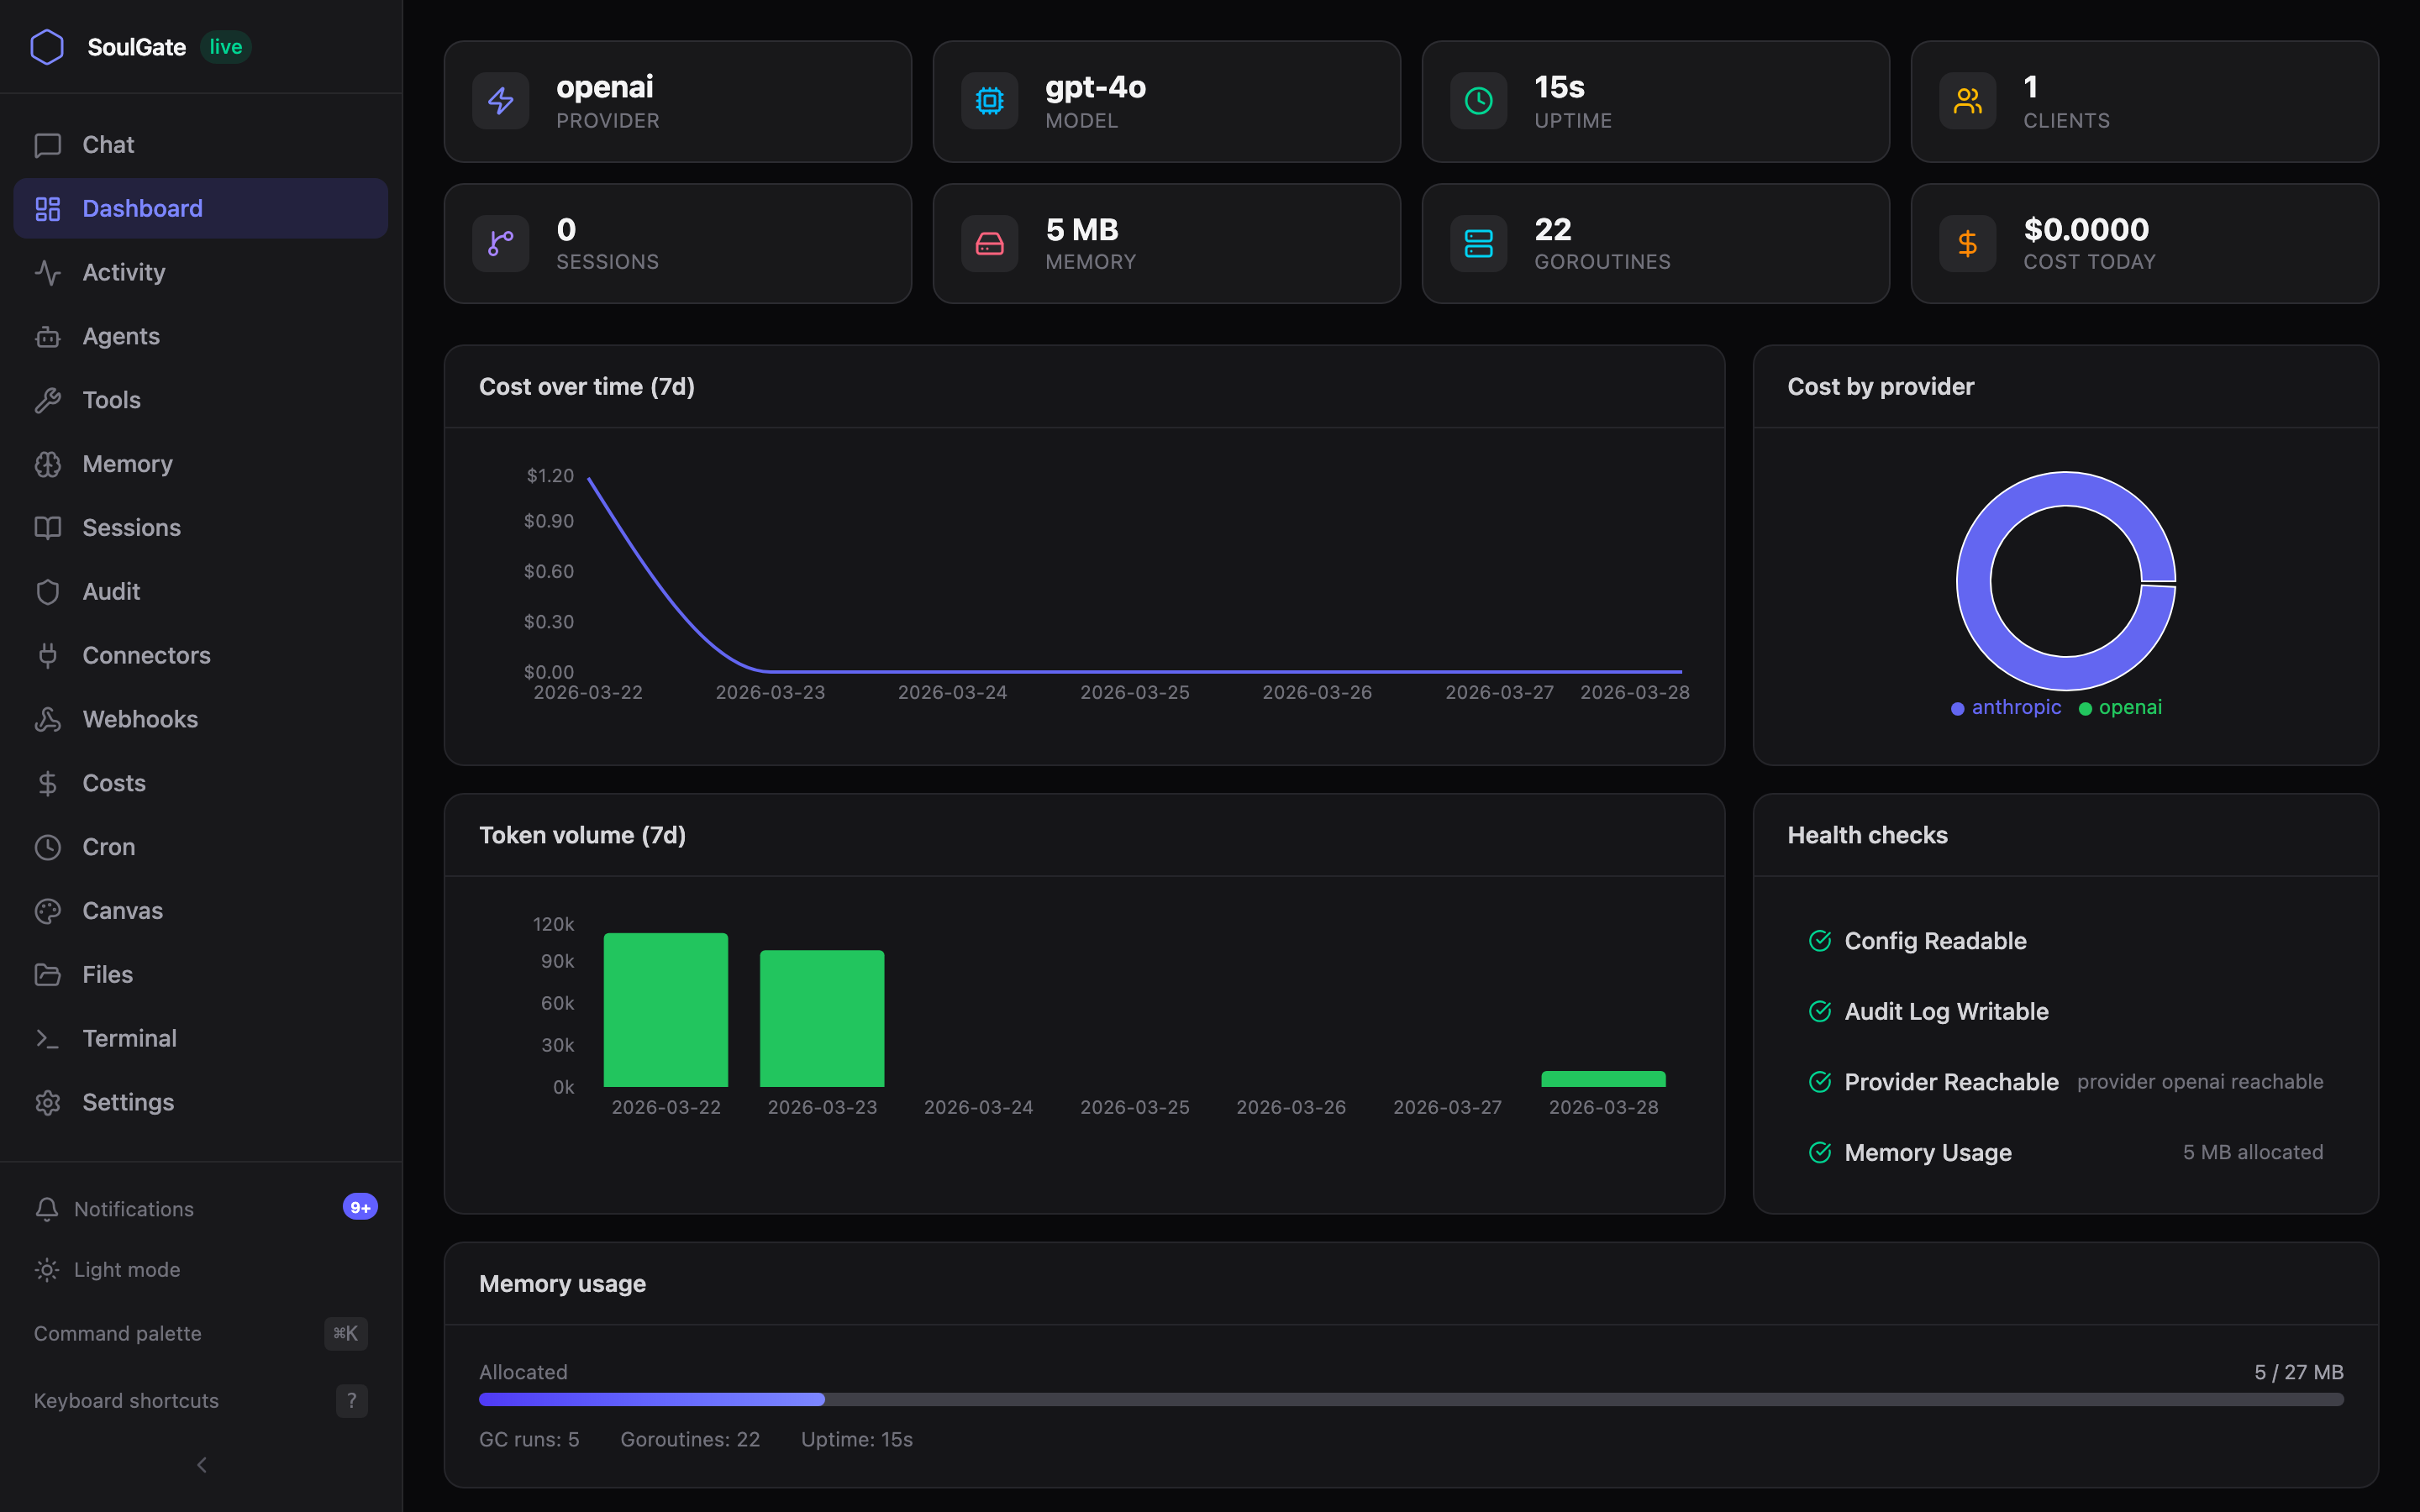Click the "5 MB allocated" text
Screen dimensions: 2420x1512
point(2253,1153)
